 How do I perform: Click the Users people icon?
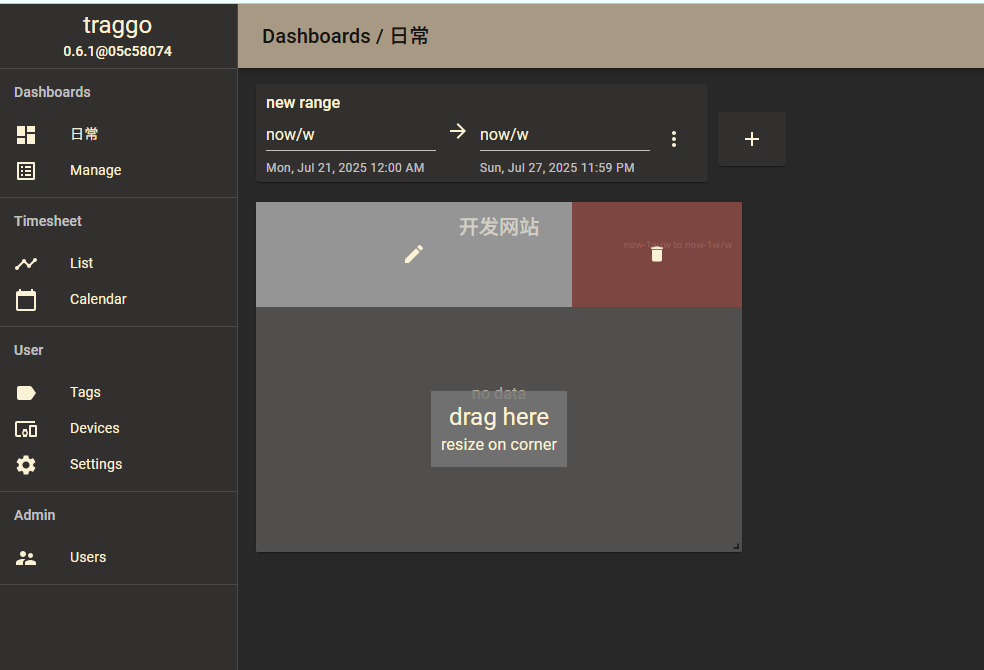[26, 558]
